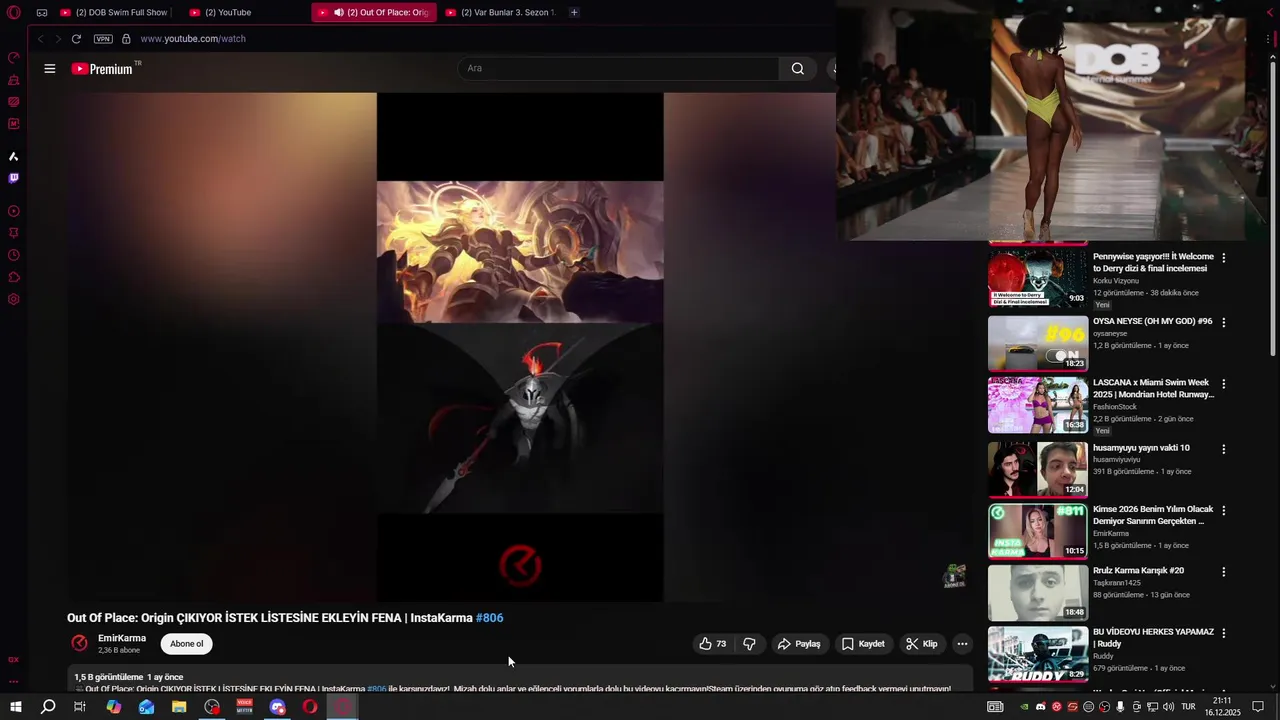Open Discord tray icon
This screenshot has width=1280, height=720.
pyautogui.click(x=1040, y=707)
